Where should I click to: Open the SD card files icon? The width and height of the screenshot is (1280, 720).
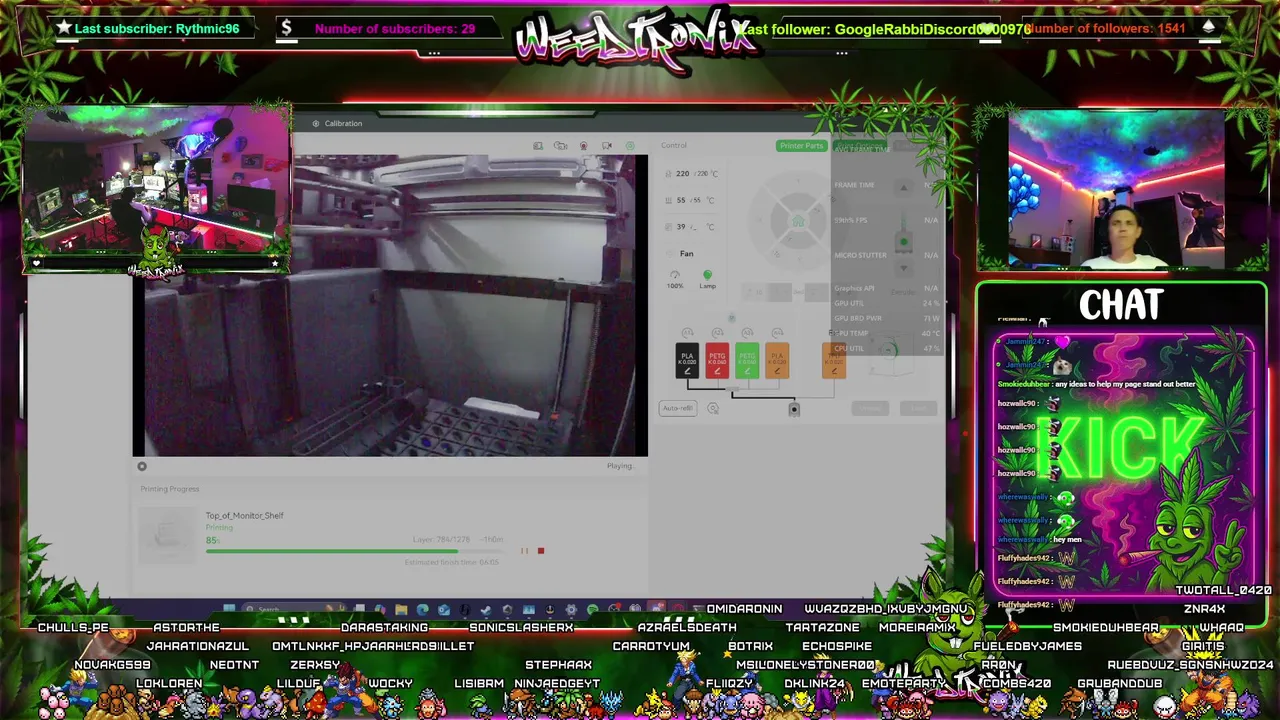click(538, 146)
